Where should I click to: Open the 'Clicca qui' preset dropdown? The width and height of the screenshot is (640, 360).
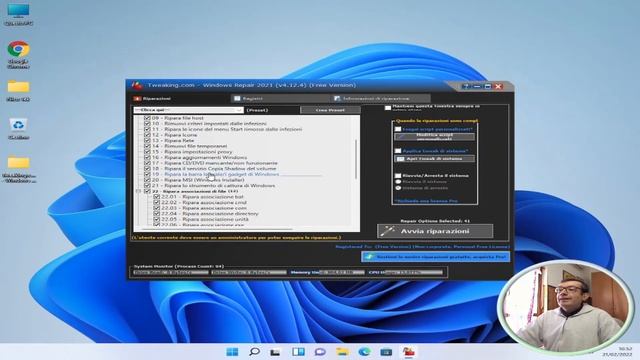click(x=189, y=110)
